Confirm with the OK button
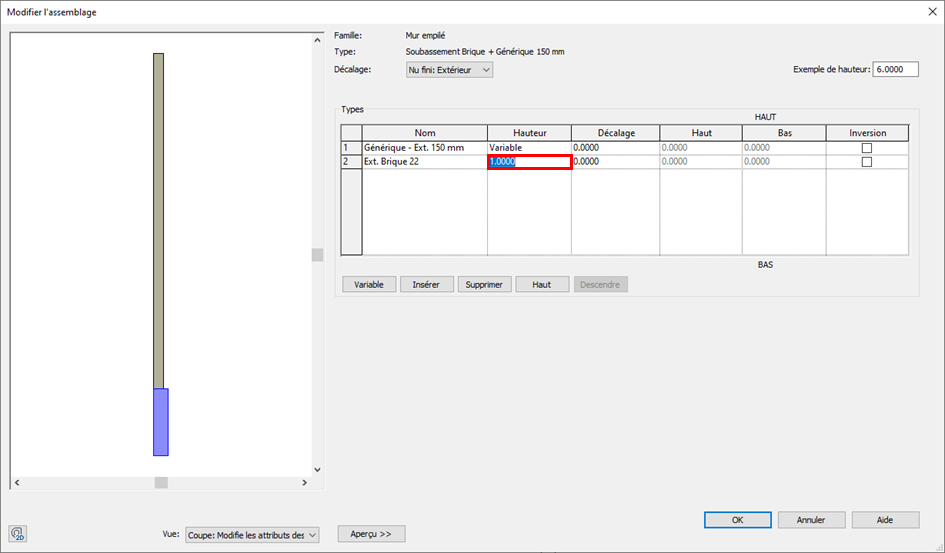Image resolution: width=945 pixels, height=553 pixels. click(737, 520)
